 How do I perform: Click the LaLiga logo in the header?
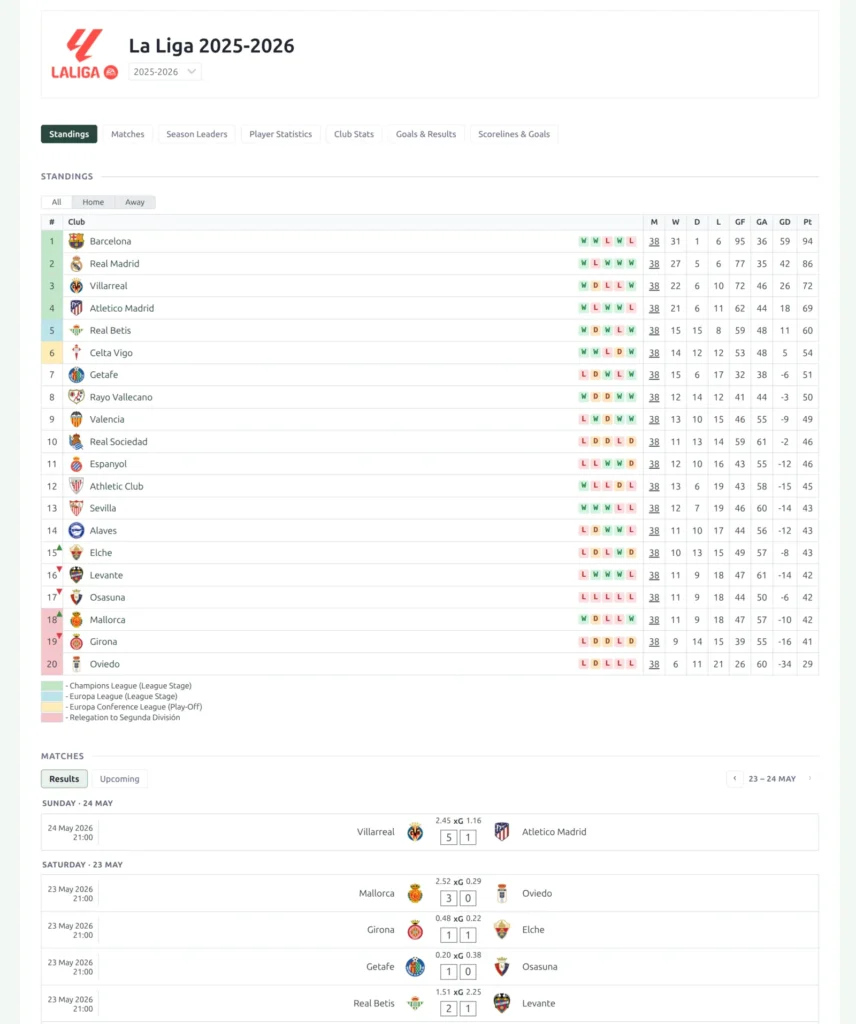84,54
